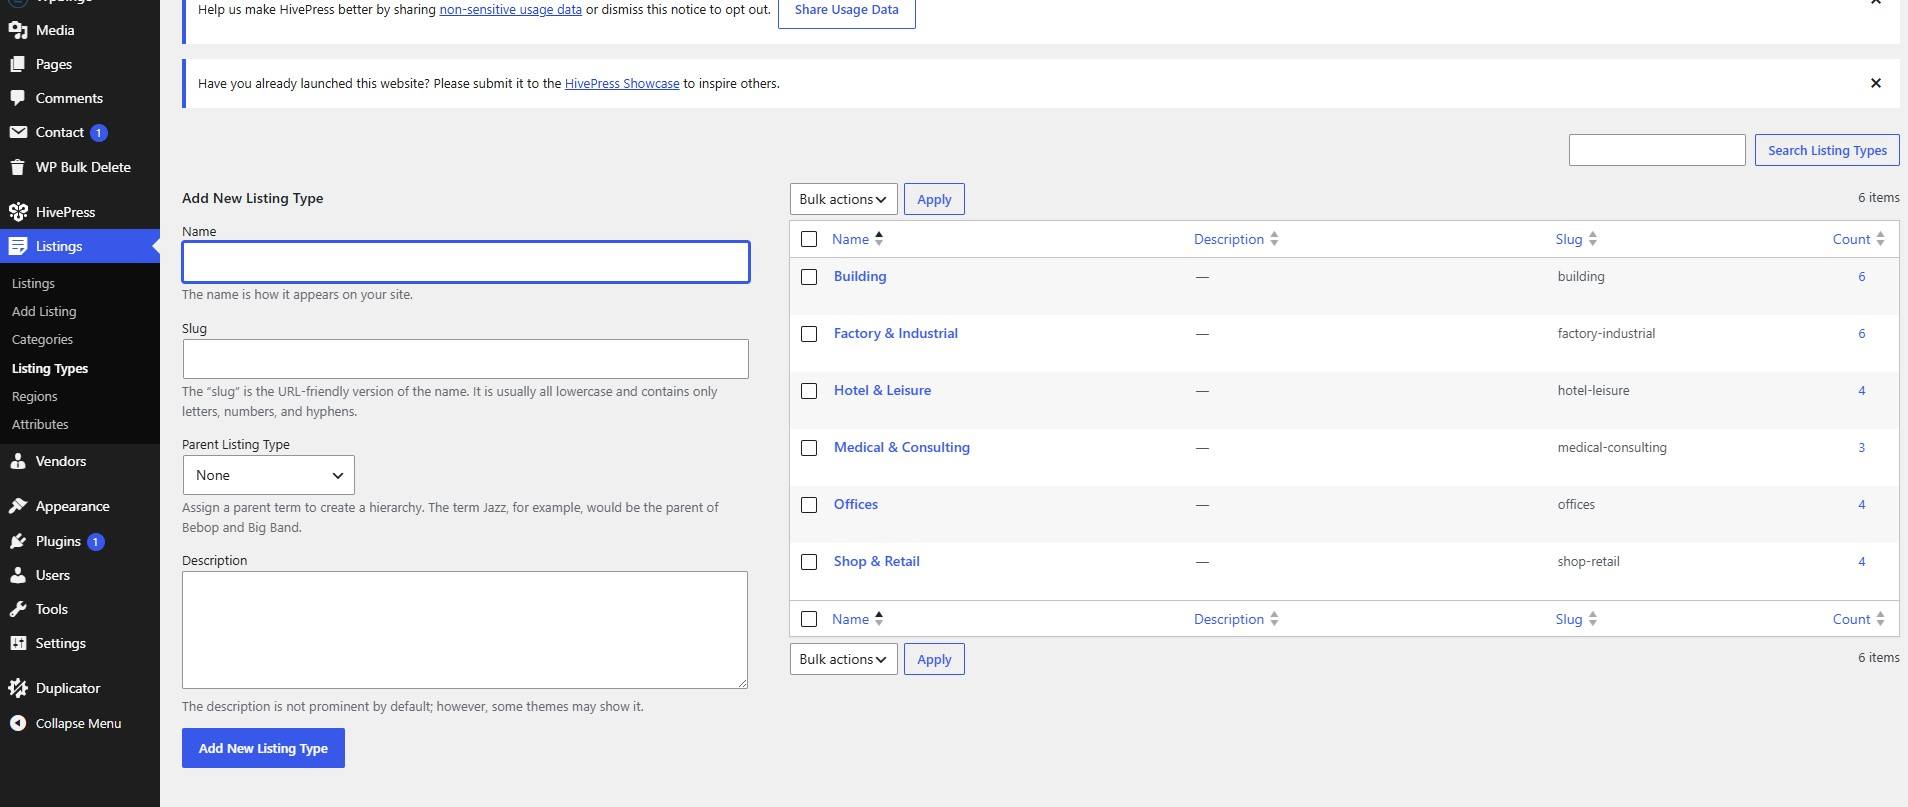Check the Factory & Industrial row checkbox
1908x807 pixels.
809,334
